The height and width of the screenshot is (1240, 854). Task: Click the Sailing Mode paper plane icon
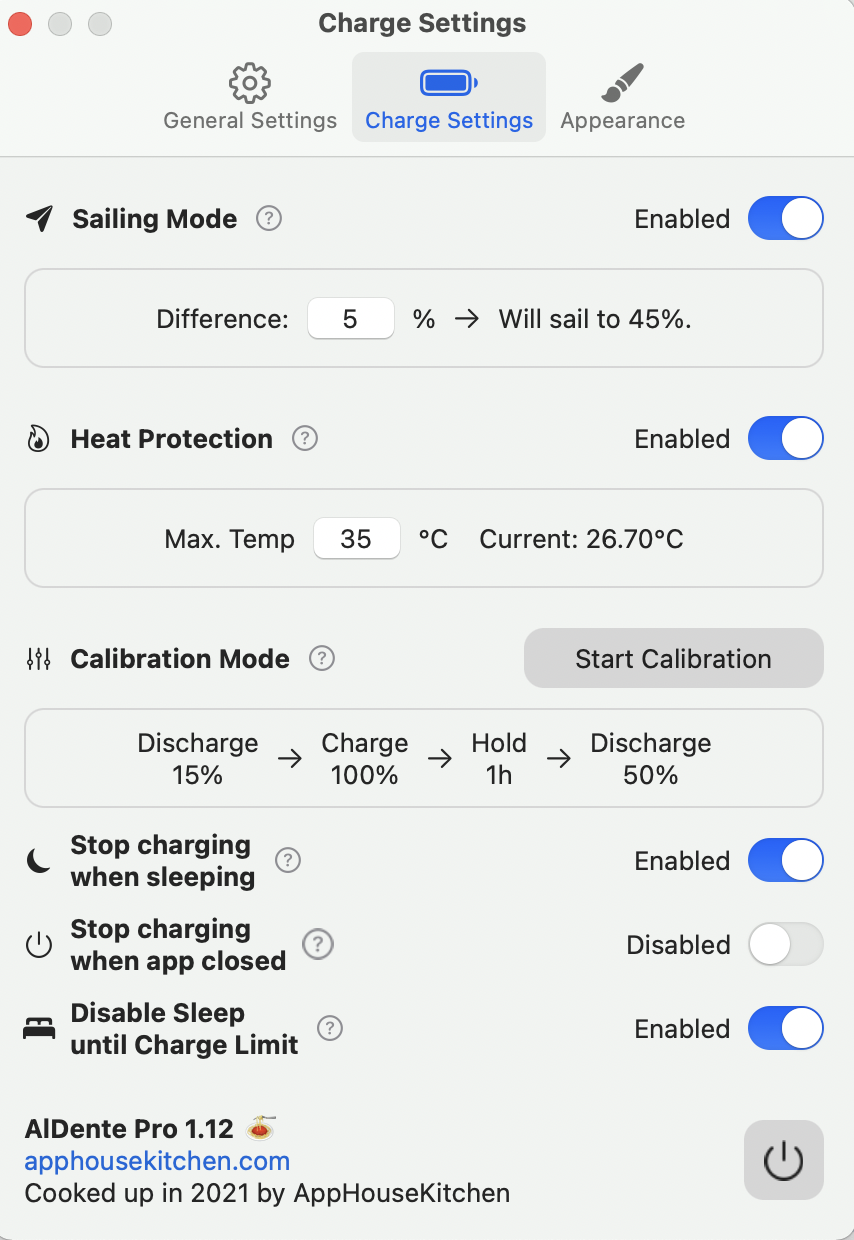[39, 219]
